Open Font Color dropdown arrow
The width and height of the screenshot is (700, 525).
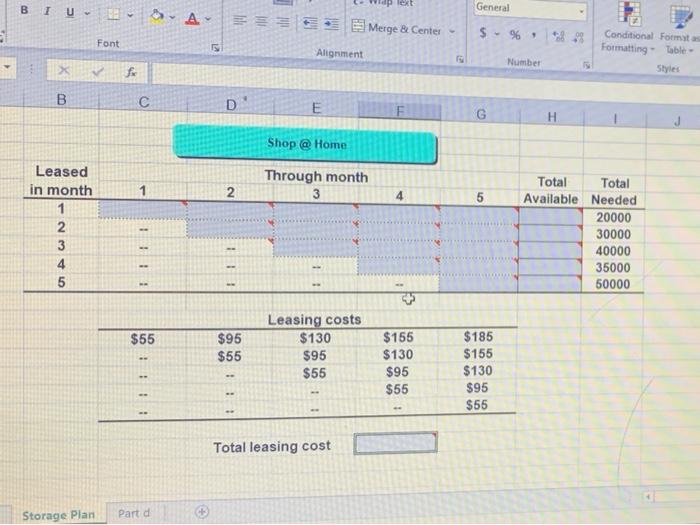click(x=208, y=19)
